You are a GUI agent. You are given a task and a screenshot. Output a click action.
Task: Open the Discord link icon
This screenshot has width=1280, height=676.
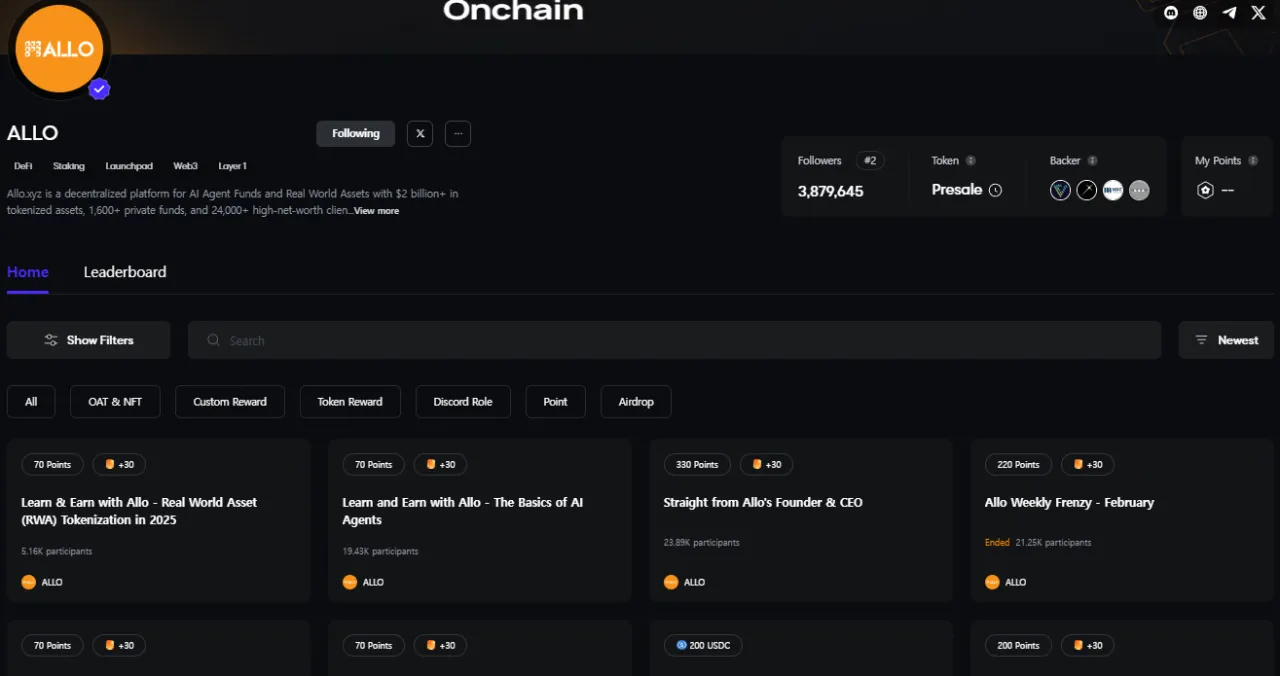1171,13
